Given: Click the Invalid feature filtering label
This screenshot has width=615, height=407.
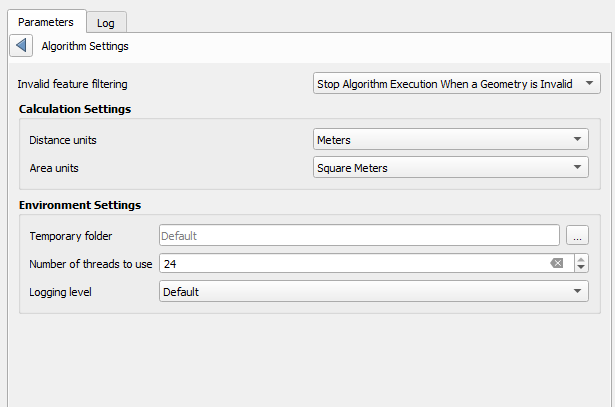Looking at the screenshot, I should 73,84.
